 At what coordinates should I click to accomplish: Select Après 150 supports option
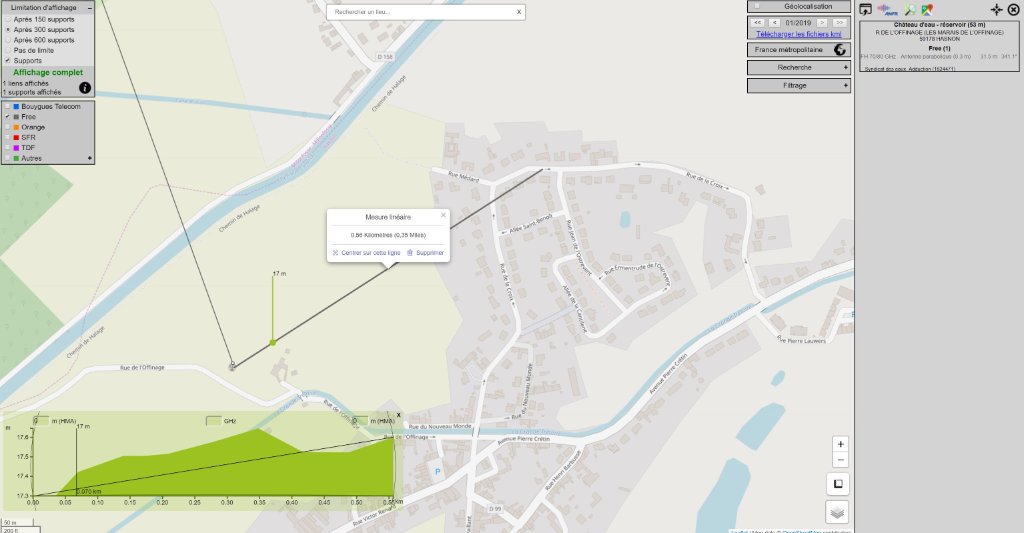coord(8,20)
